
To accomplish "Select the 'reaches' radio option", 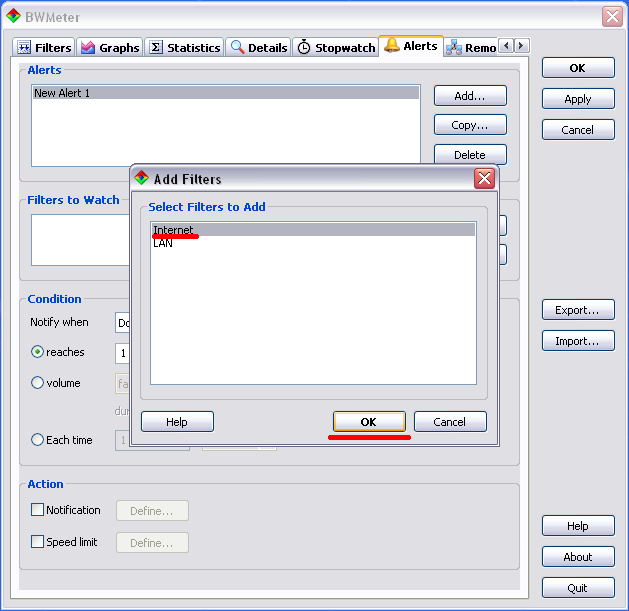I will pos(38,352).
